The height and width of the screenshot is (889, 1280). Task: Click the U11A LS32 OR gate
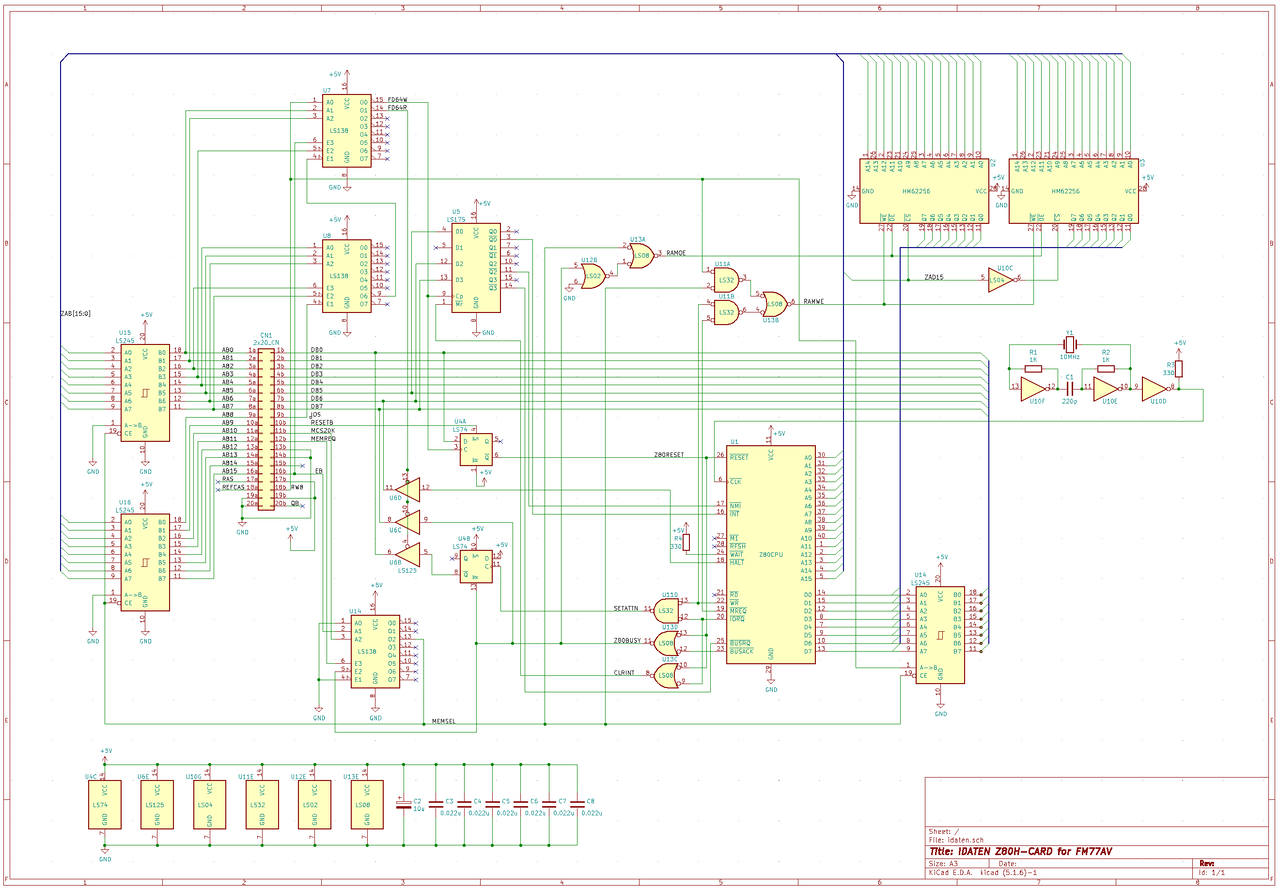point(726,279)
